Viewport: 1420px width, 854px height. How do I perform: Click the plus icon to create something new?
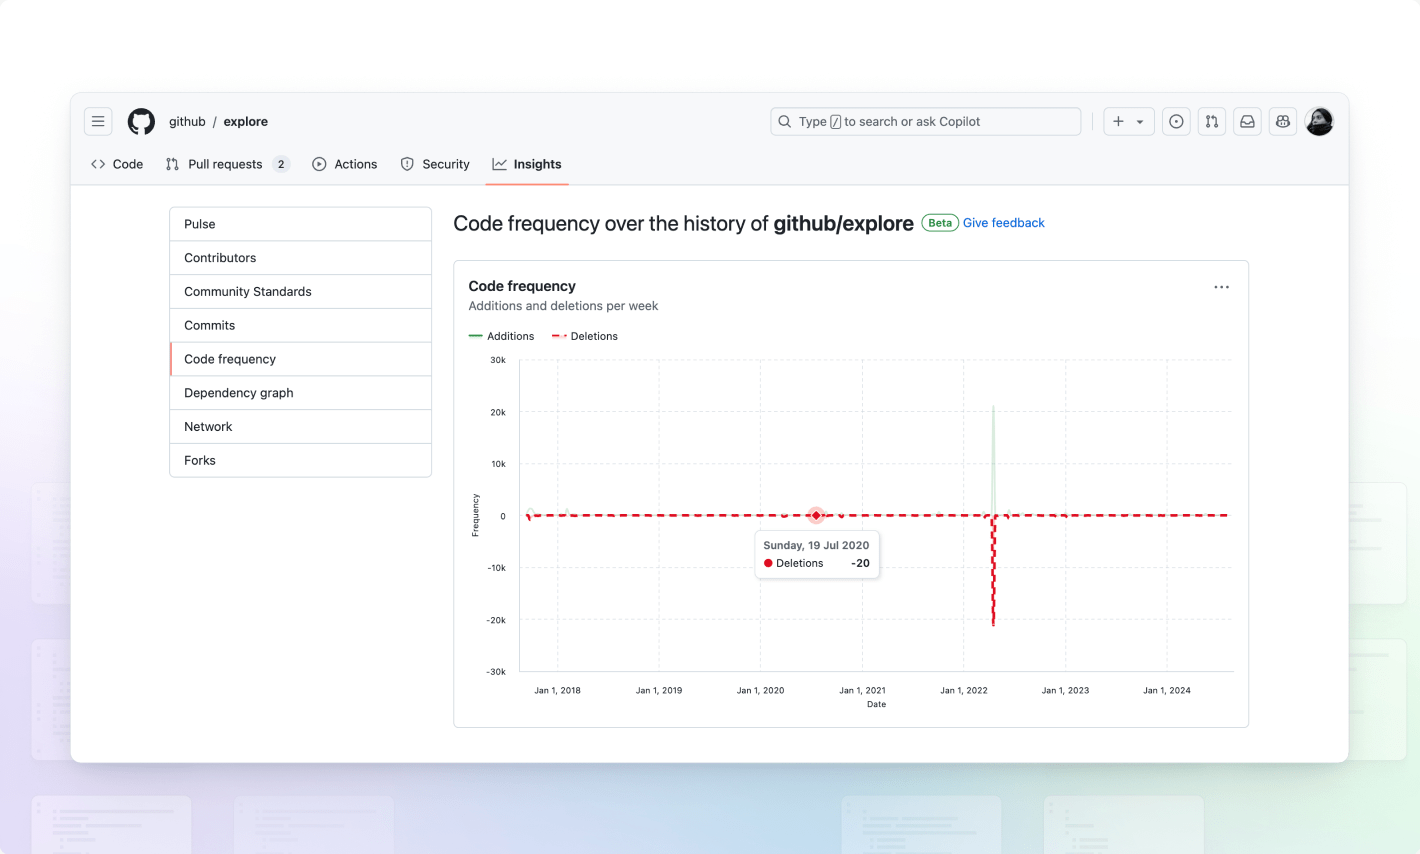pos(1119,121)
